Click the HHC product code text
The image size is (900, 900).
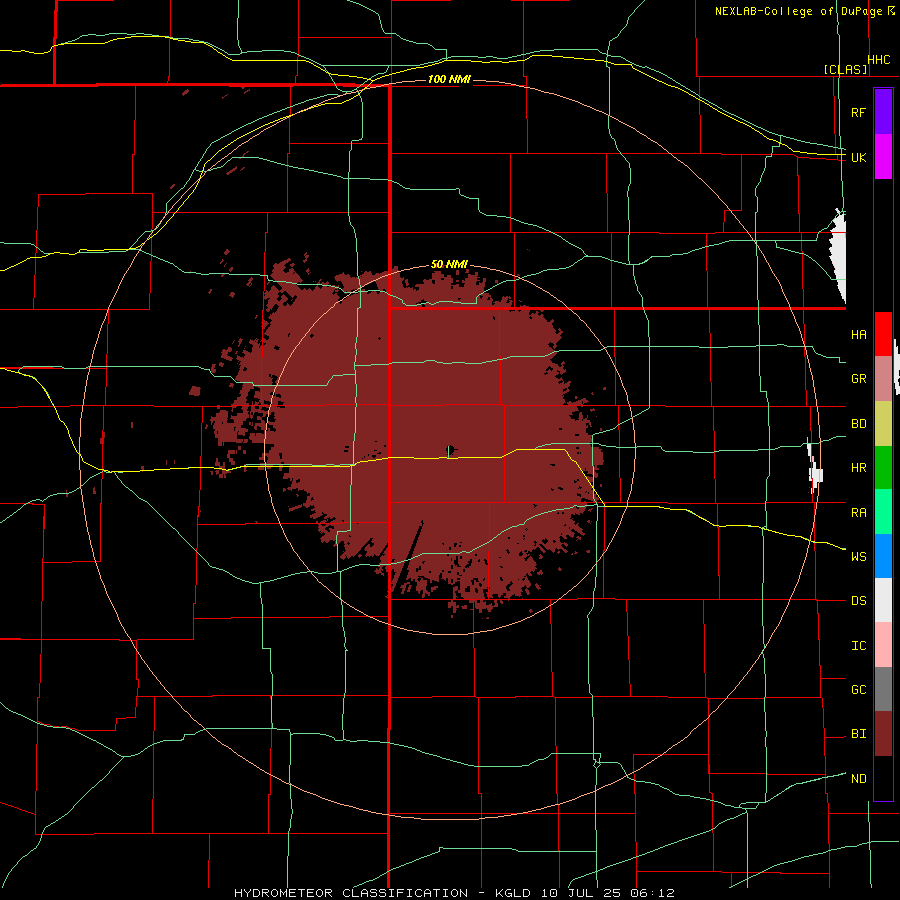pos(879,60)
